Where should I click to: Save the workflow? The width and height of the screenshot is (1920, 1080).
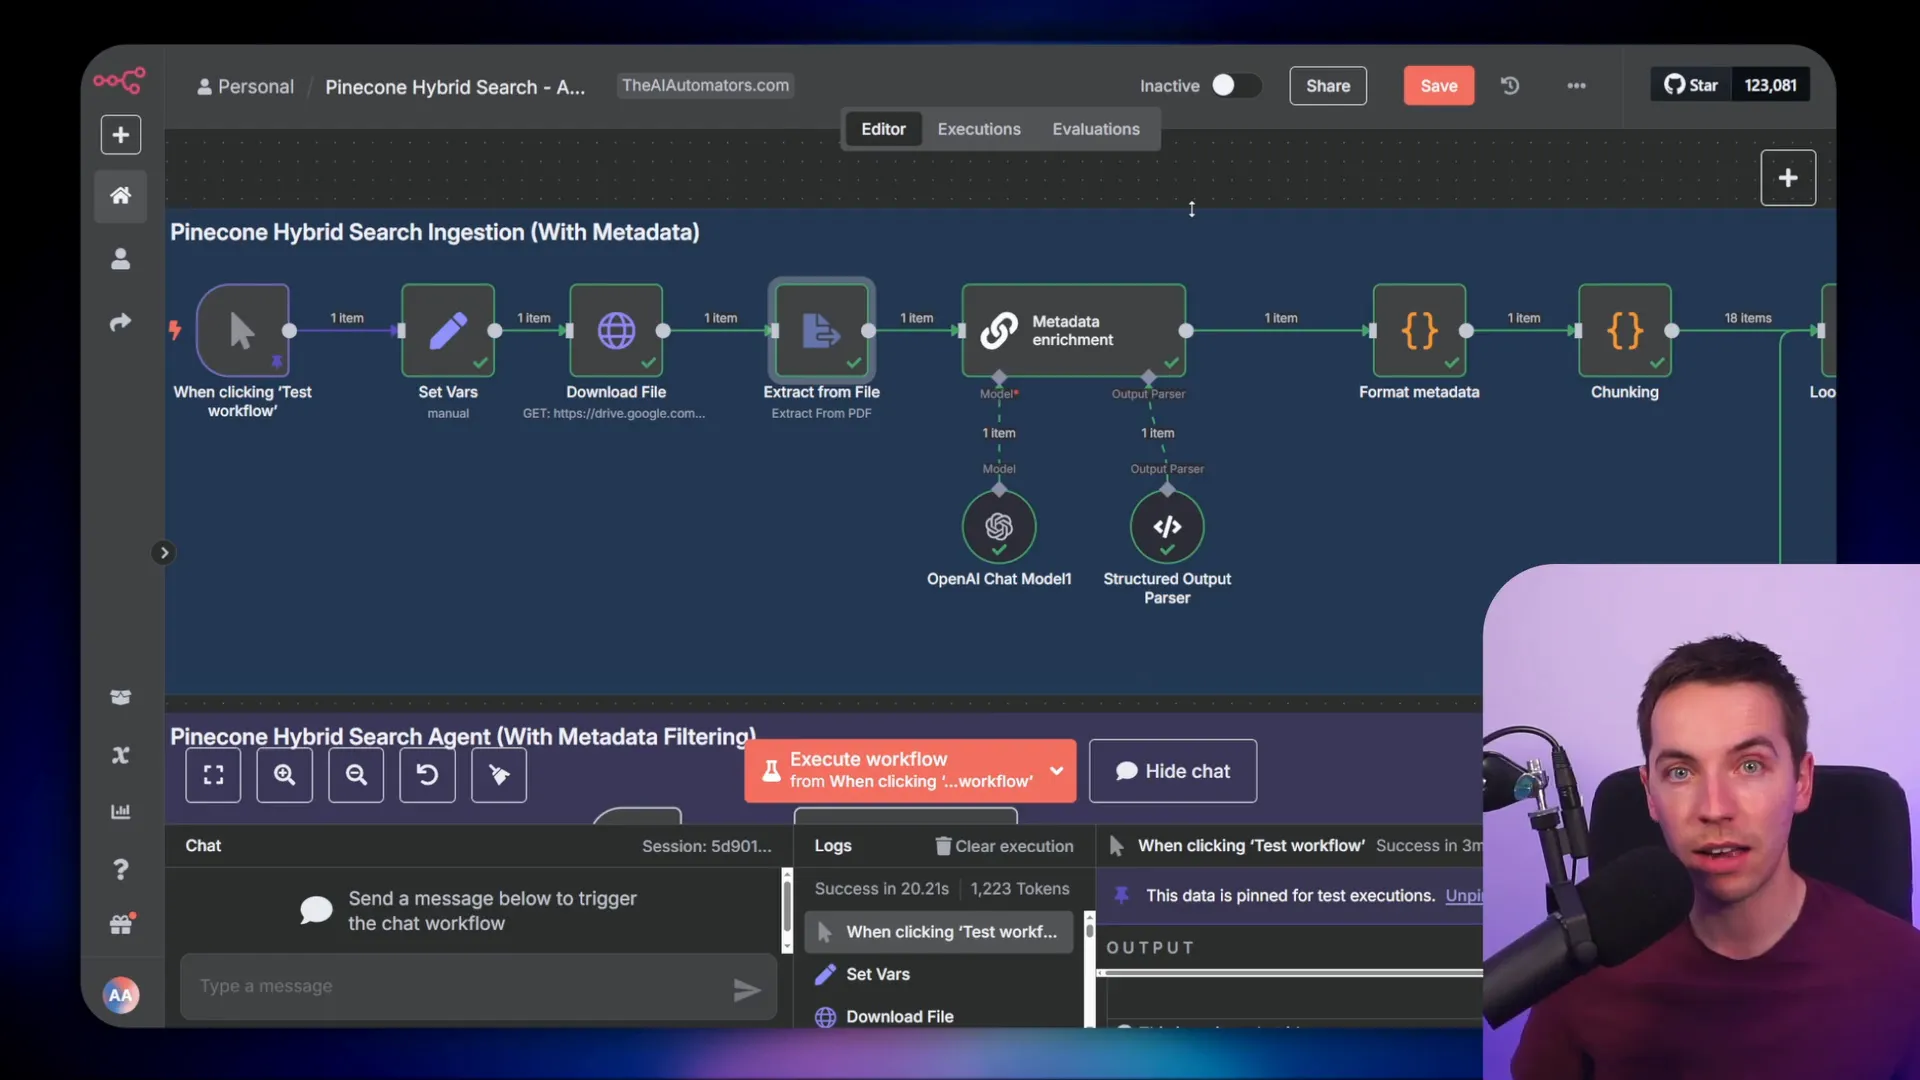(1438, 86)
